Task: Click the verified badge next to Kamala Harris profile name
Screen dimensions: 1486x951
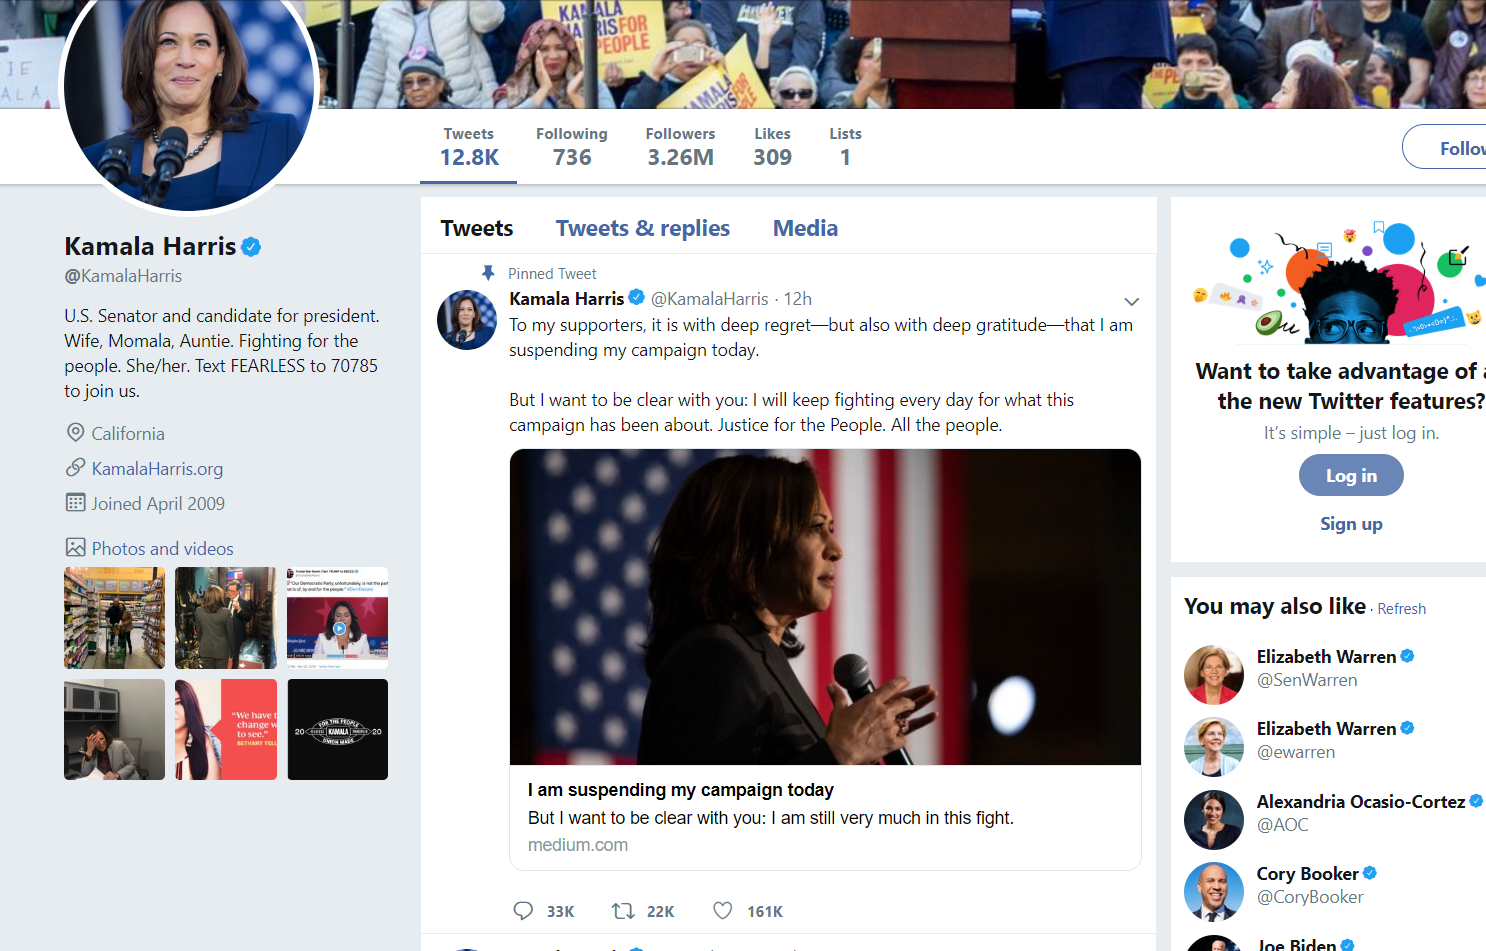Action: tap(251, 246)
